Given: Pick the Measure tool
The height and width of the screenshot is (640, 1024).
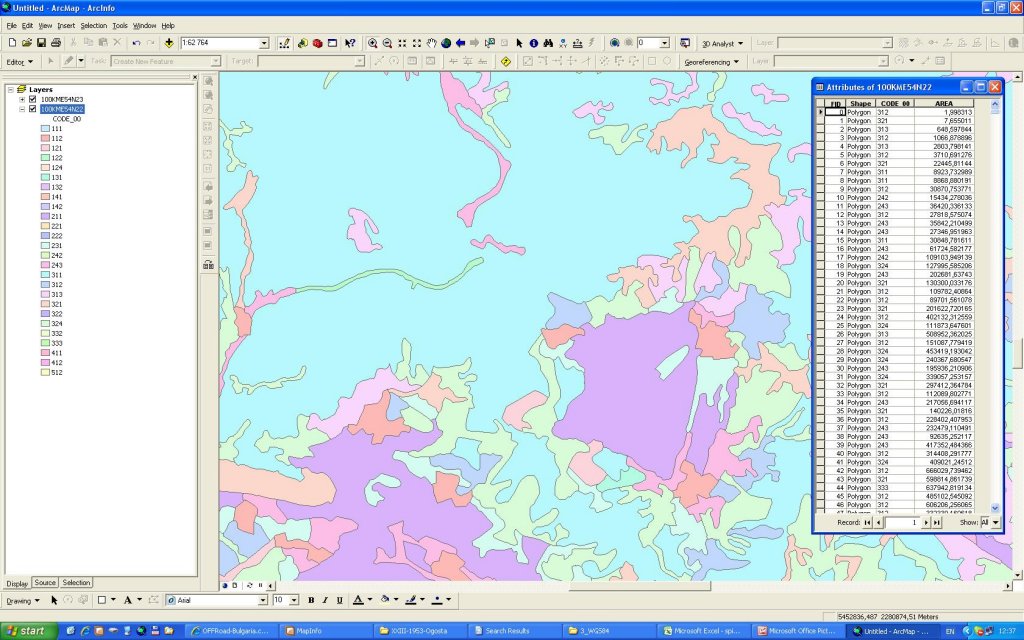Looking at the screenshot, I should [577, 43].
